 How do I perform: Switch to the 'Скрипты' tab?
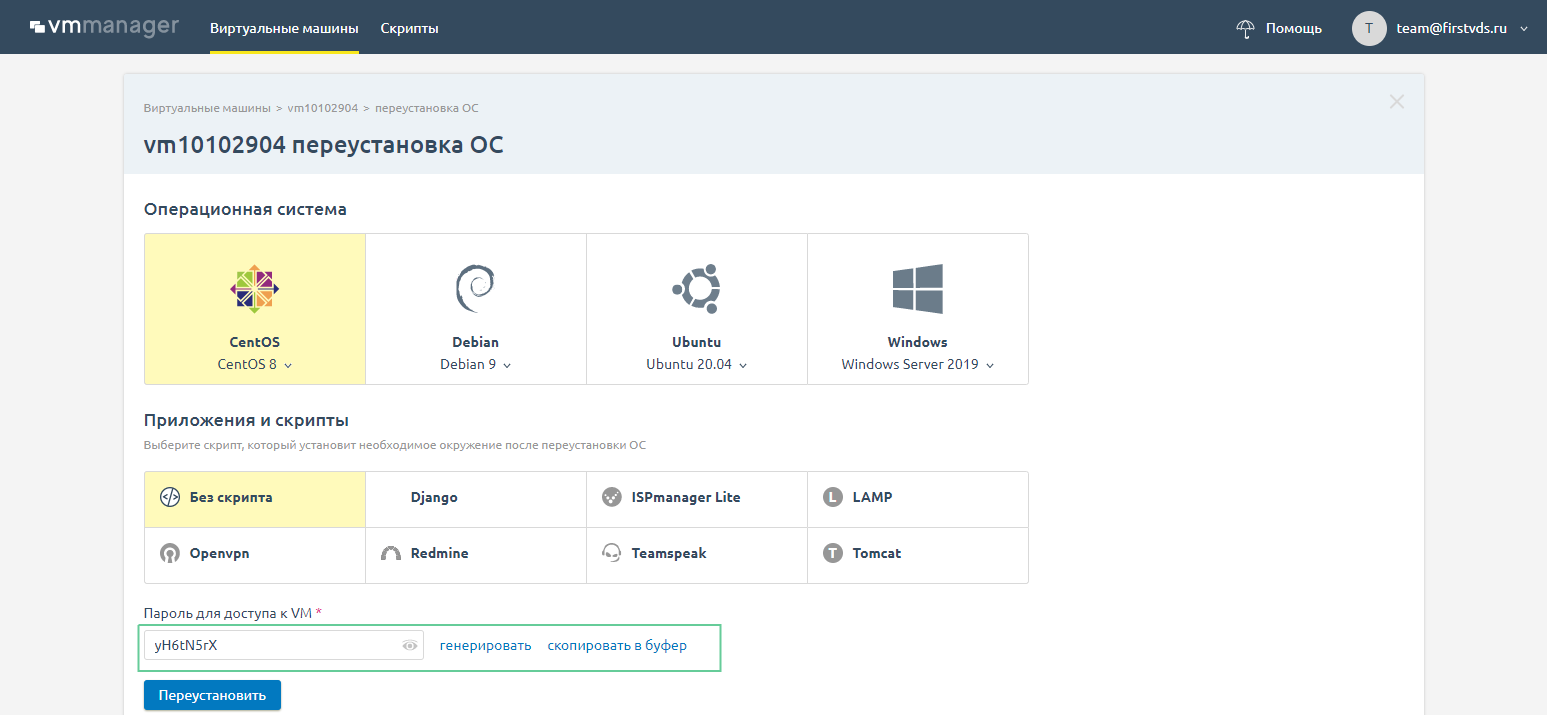pos(409,28)
